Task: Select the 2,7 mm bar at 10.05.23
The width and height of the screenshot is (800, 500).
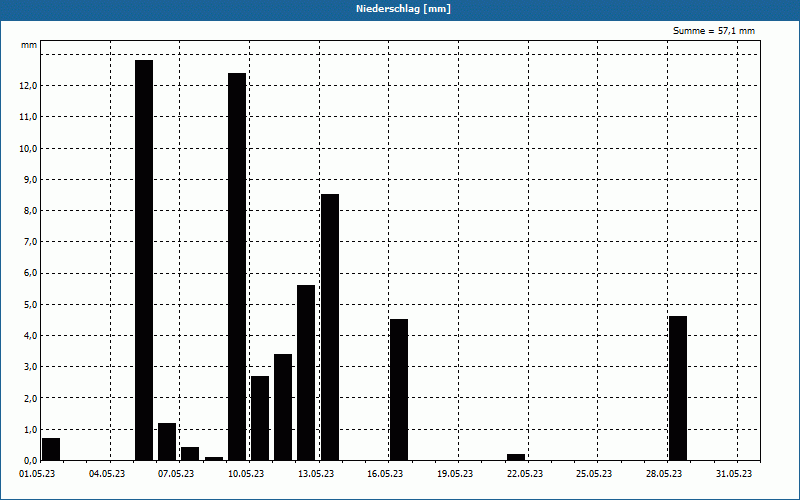Action: [260, 418]
